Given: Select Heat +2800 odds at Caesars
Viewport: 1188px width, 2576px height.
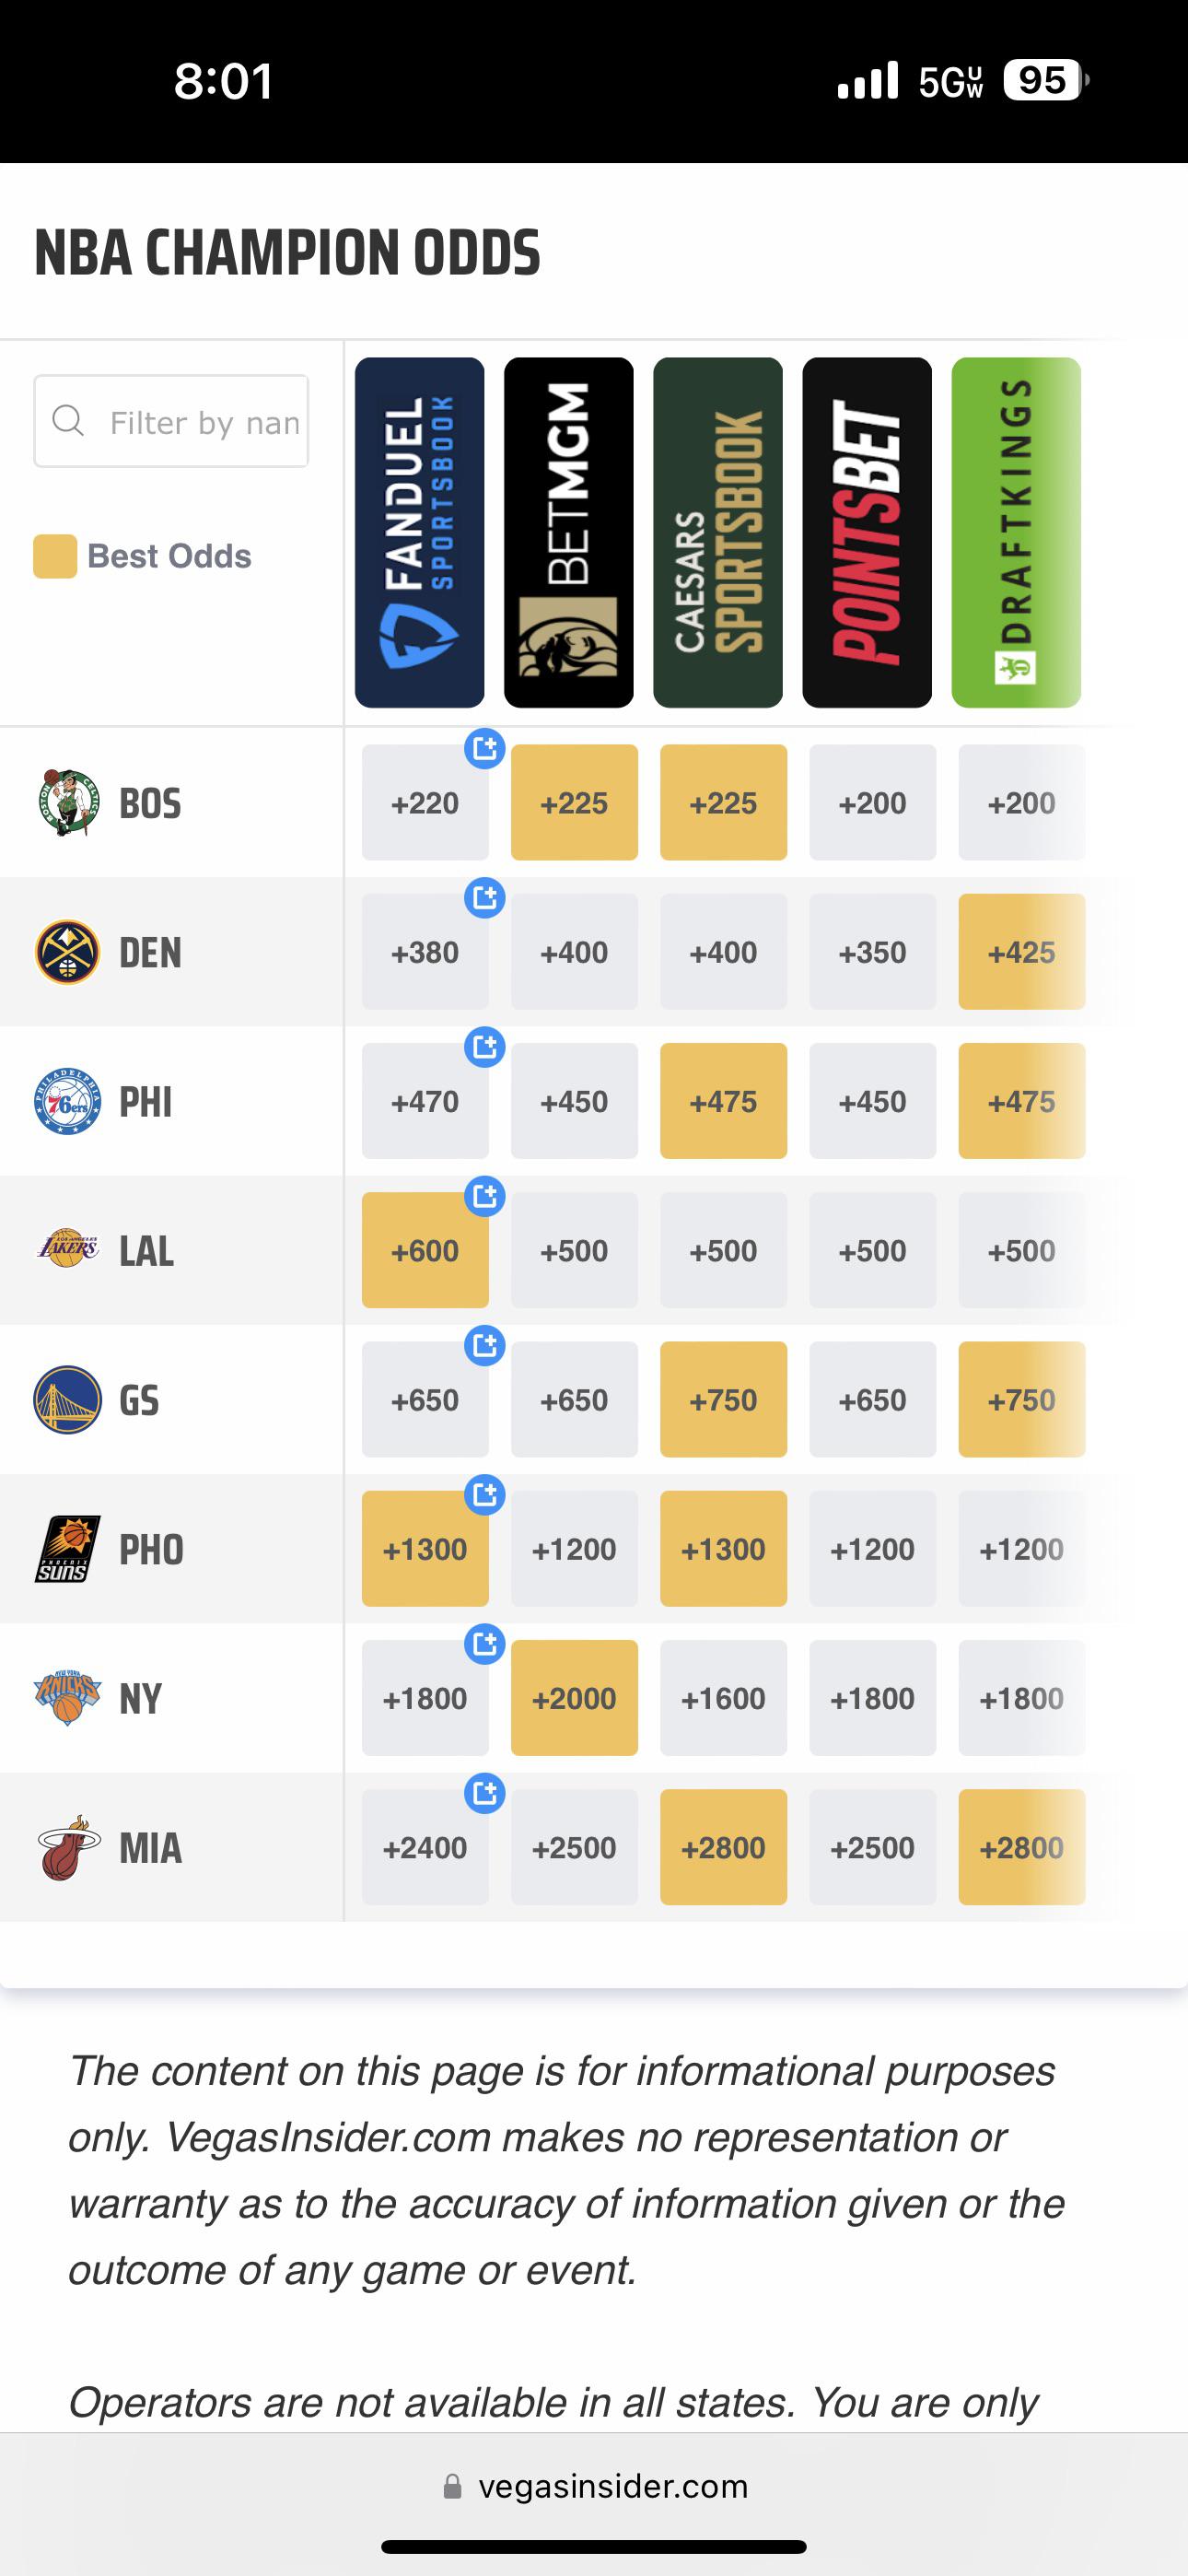Looking at the screenshot, I should click(x=723, y=1847).
